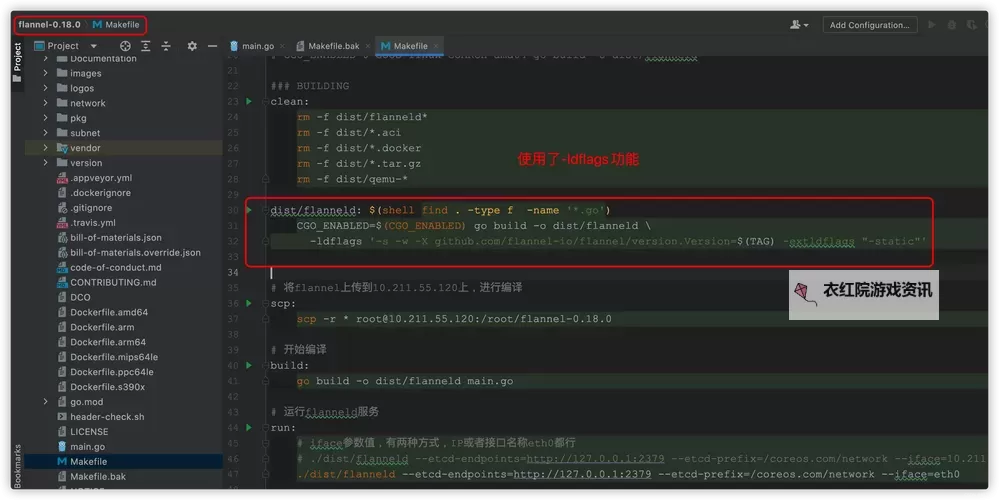
Task: Open Project panel settings gear
Action: 193,46
